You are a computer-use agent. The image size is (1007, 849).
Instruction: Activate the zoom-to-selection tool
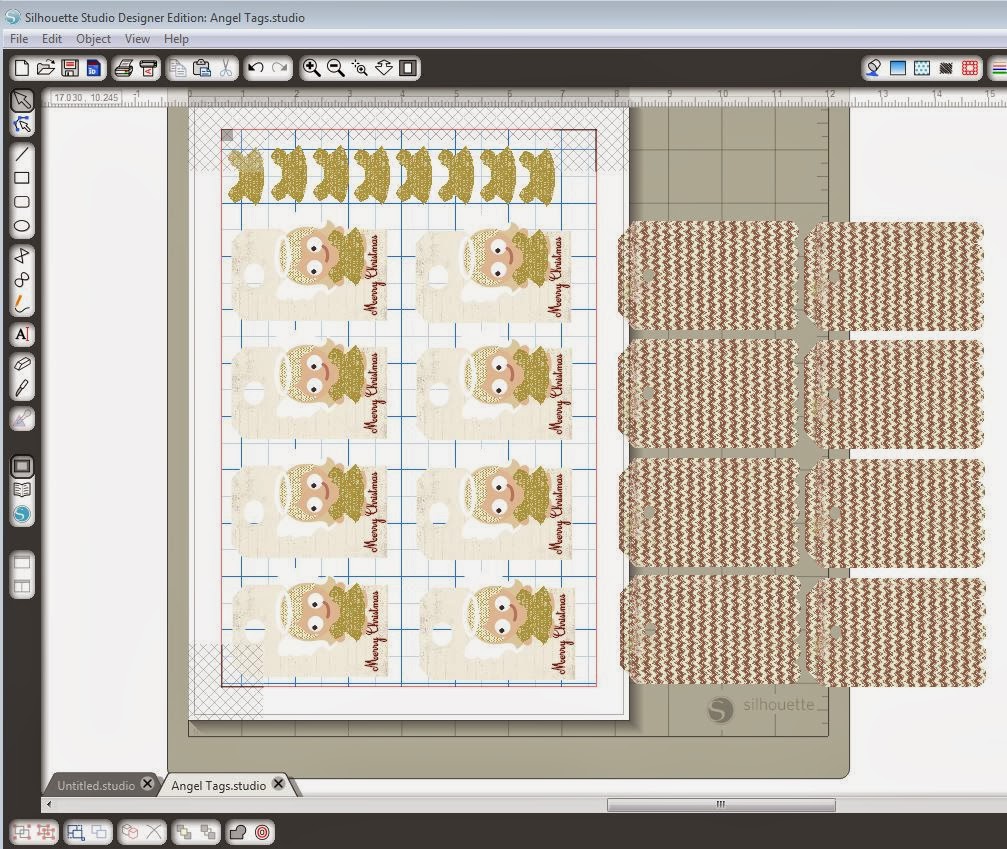tap(360, 68)
